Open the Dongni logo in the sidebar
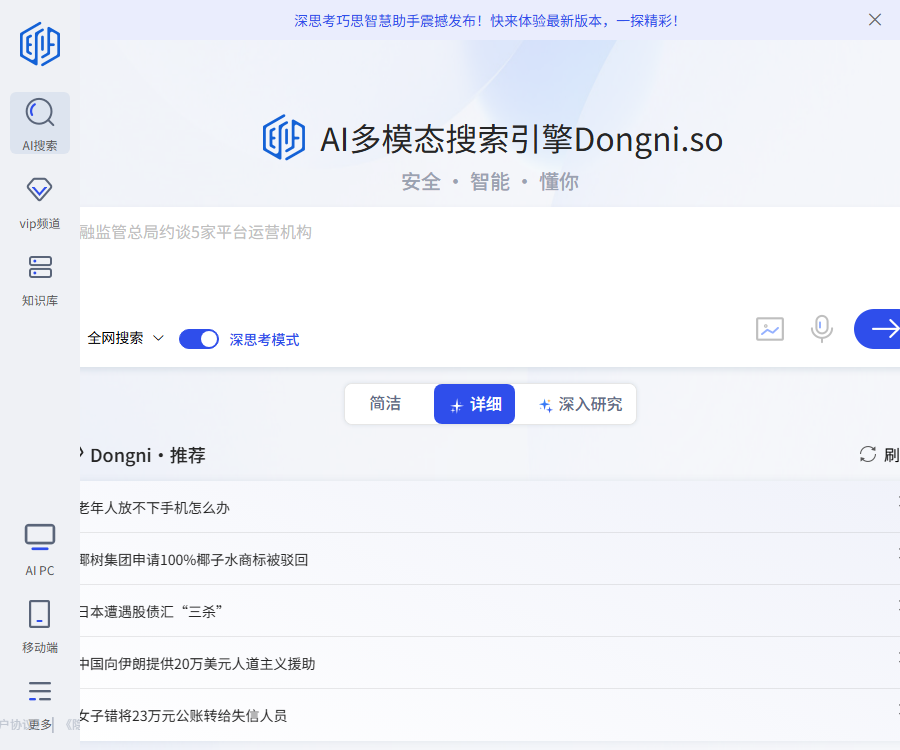 point(40,44)
